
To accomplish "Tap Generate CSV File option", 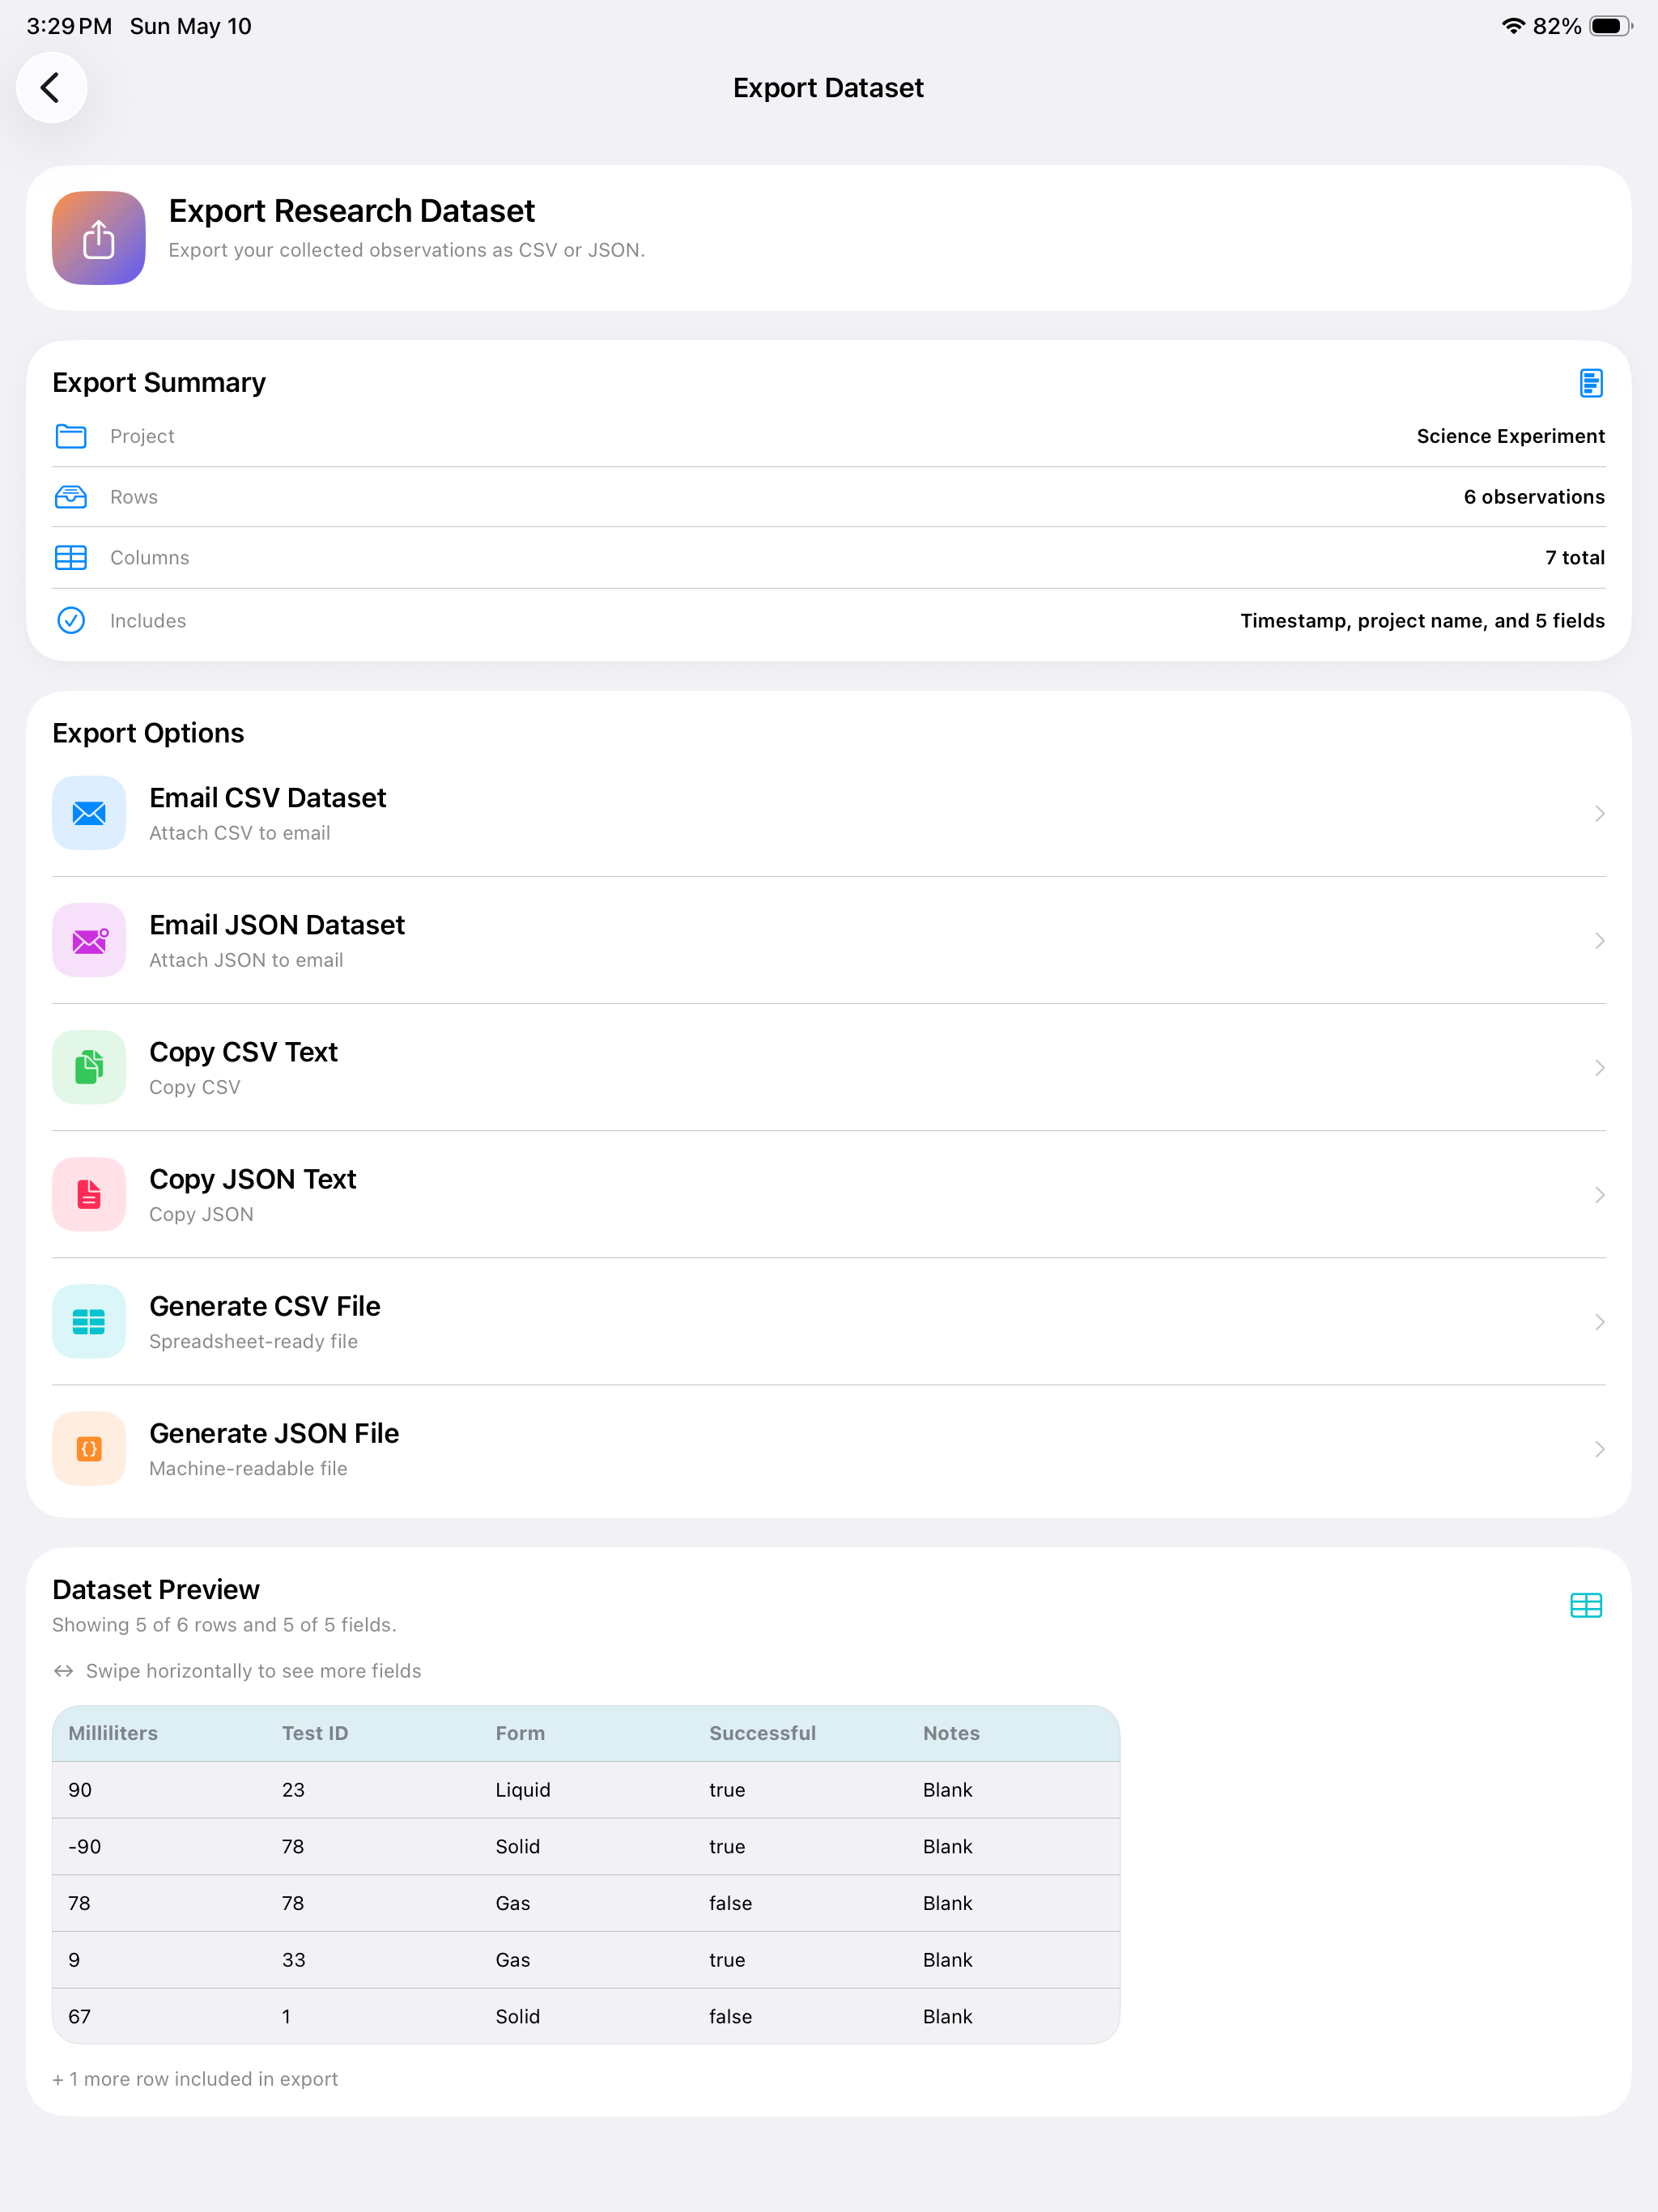I will (829, 1321).
